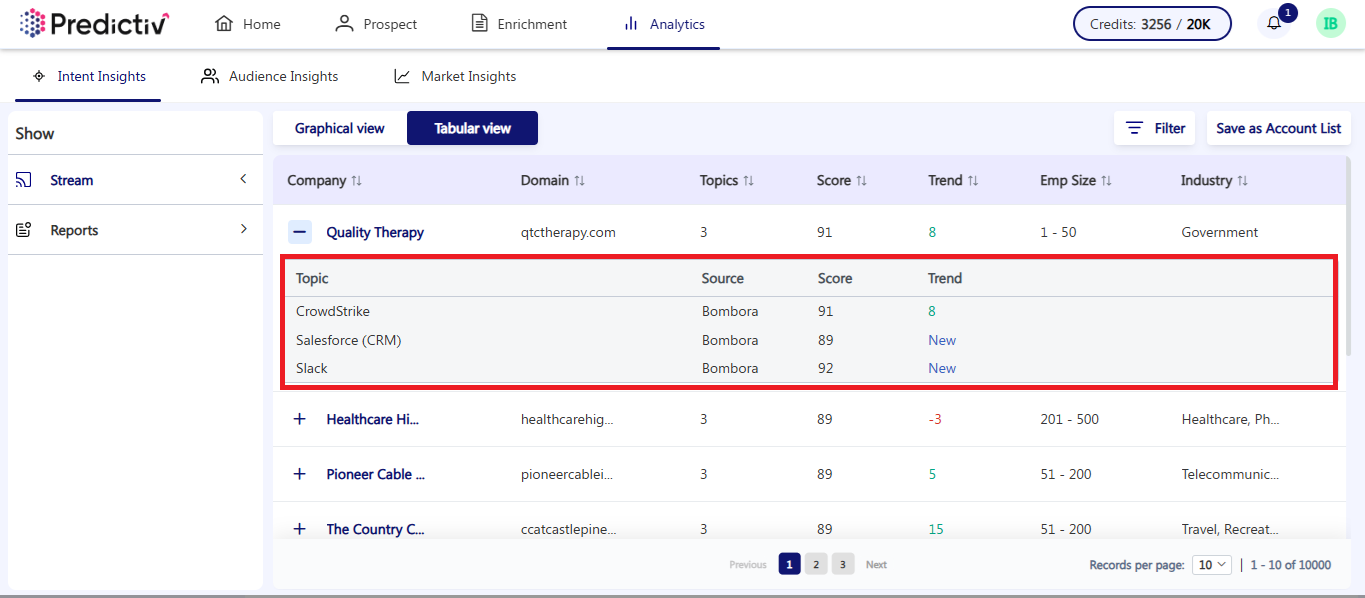Select the Tabular view tab
The image size is (1365, 598).
(x=472, y=128)
